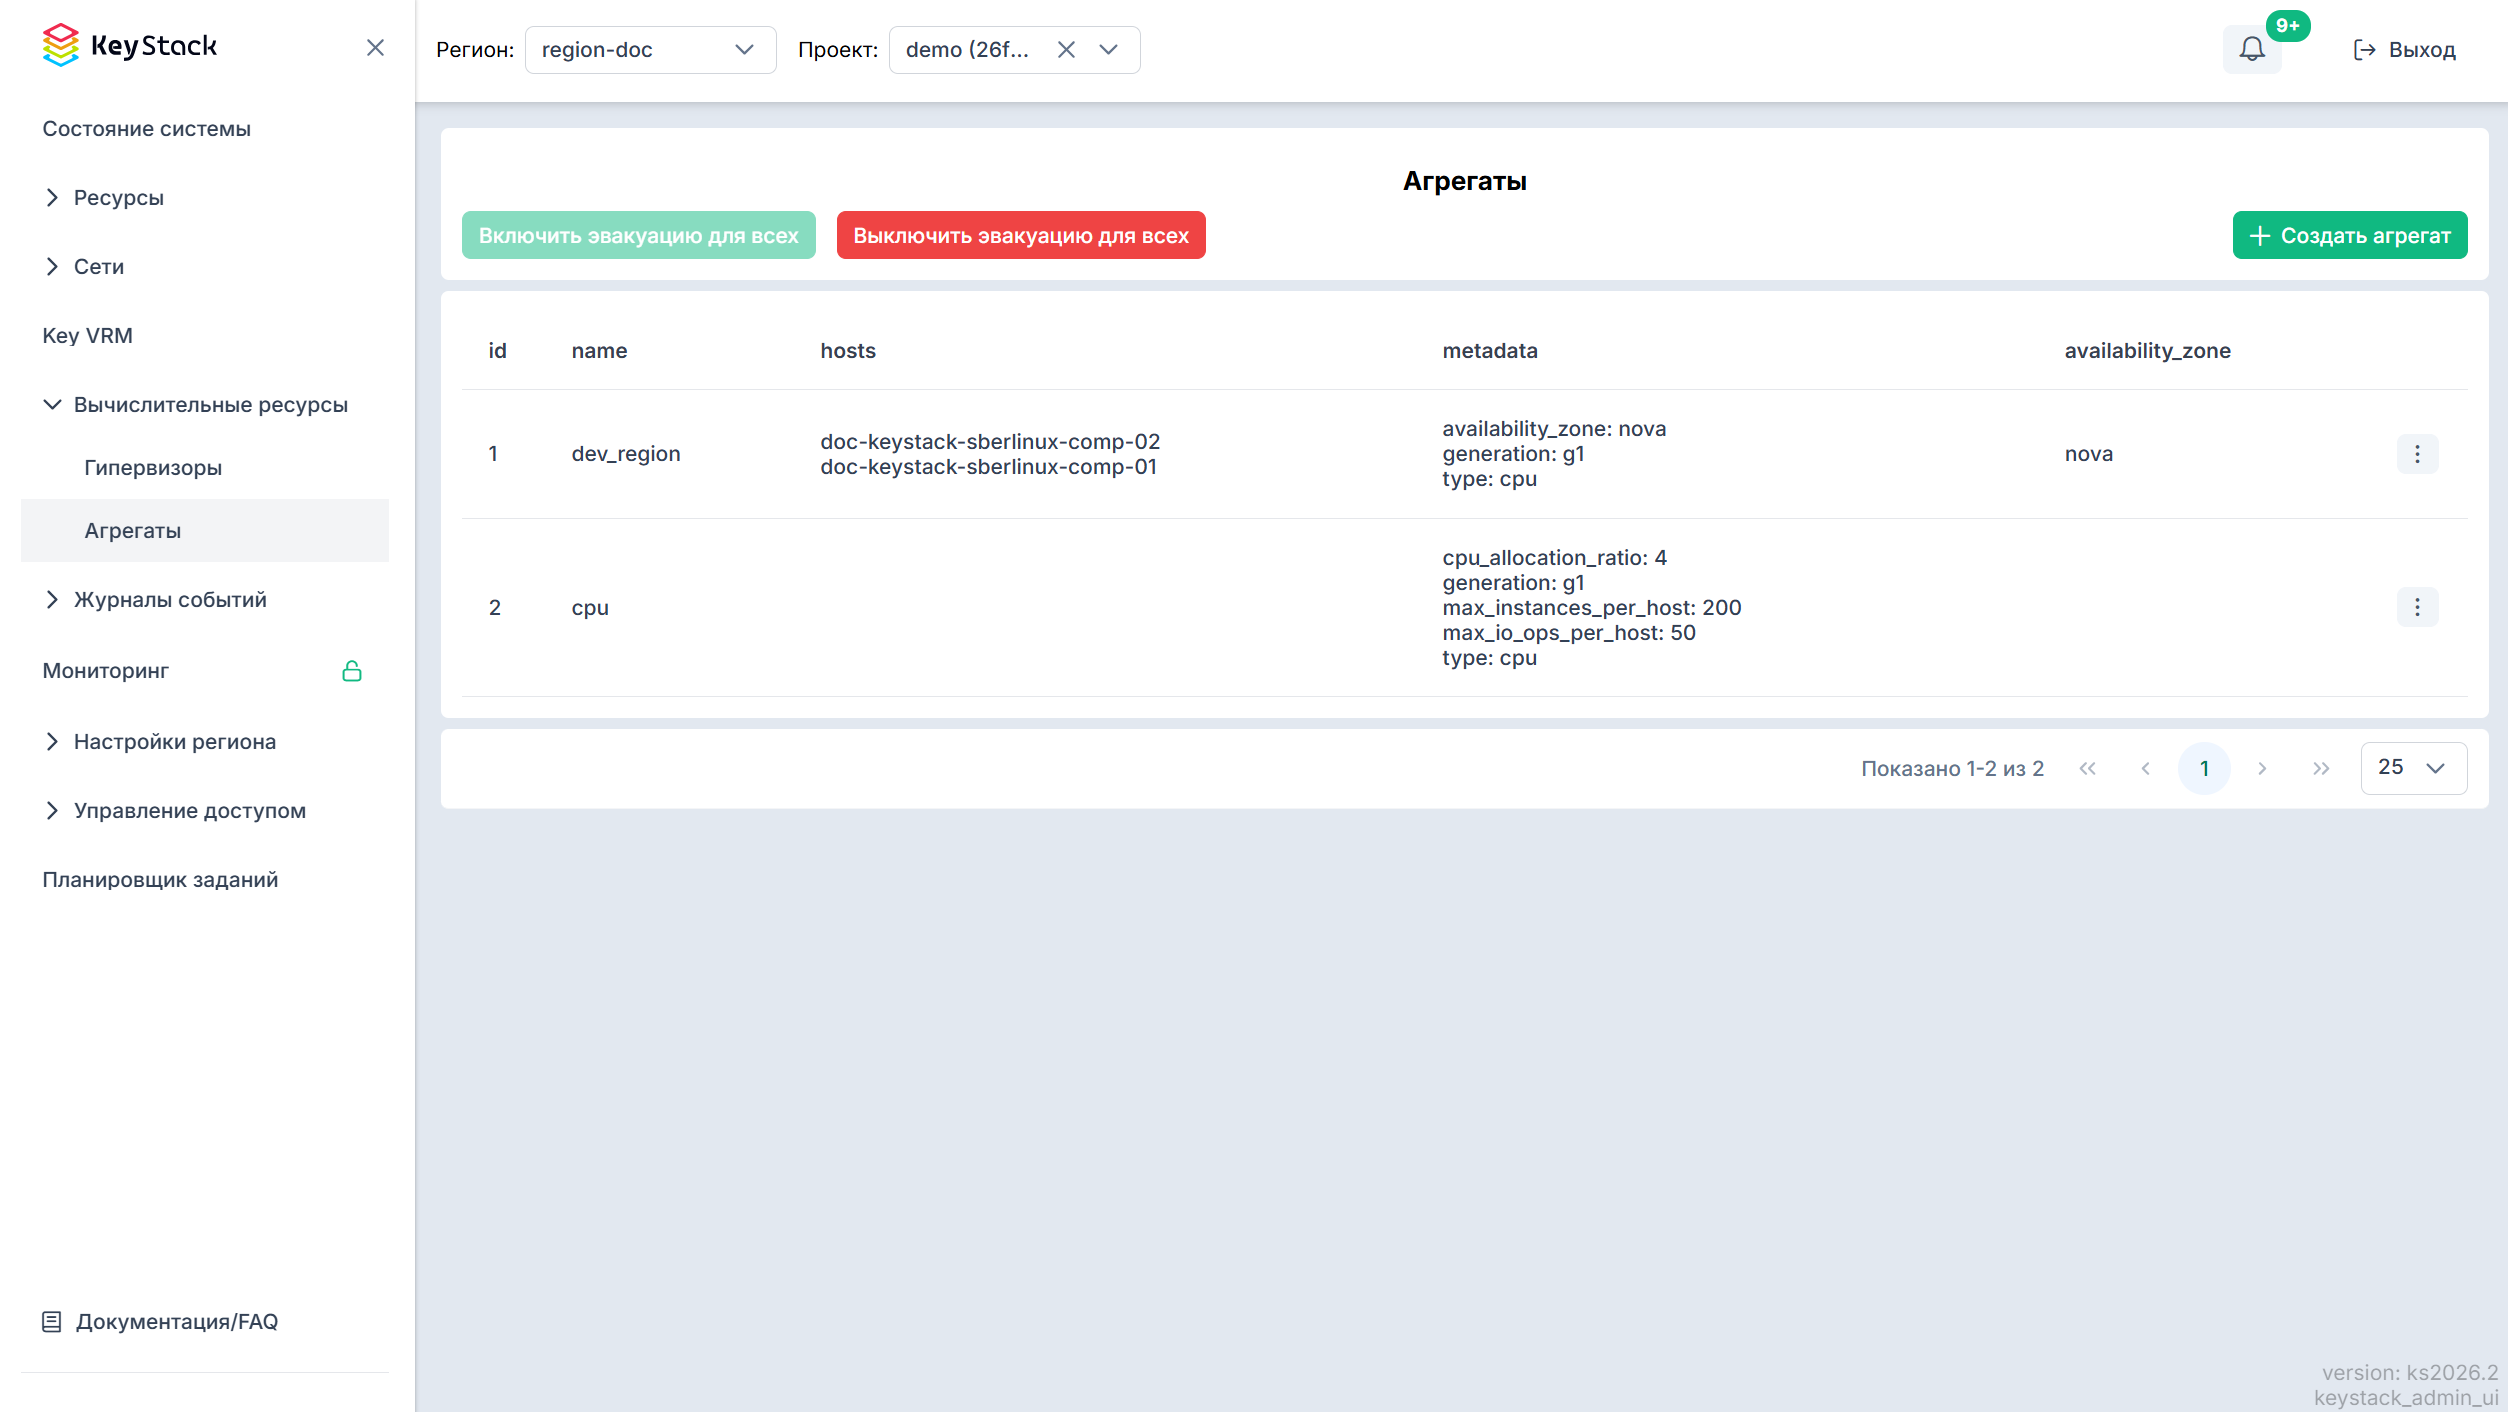The image size is (2508, 1412).
Task: Click the green lock icon beside Мониторинг
Action: click(x=352, y=671)
